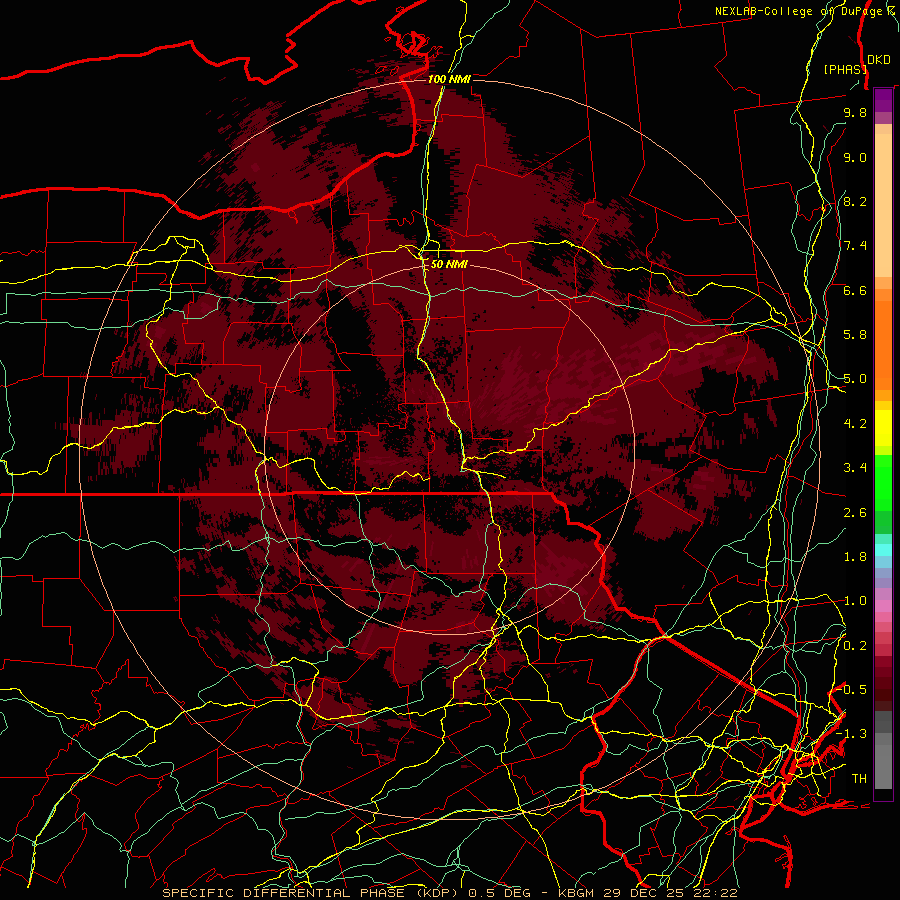Click the 50 NMI range ring label

[449, 265]
